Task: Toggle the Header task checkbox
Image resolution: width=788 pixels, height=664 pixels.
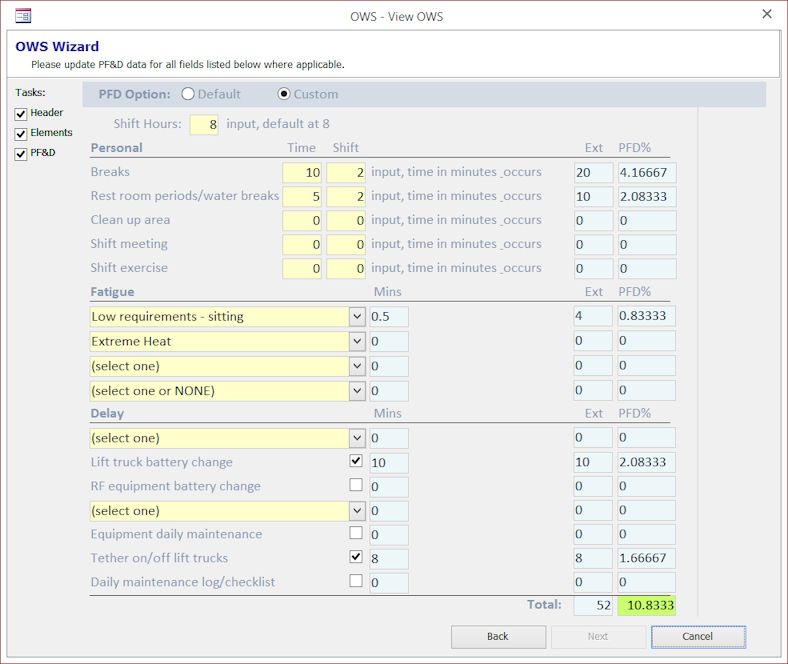Action: 21,114
